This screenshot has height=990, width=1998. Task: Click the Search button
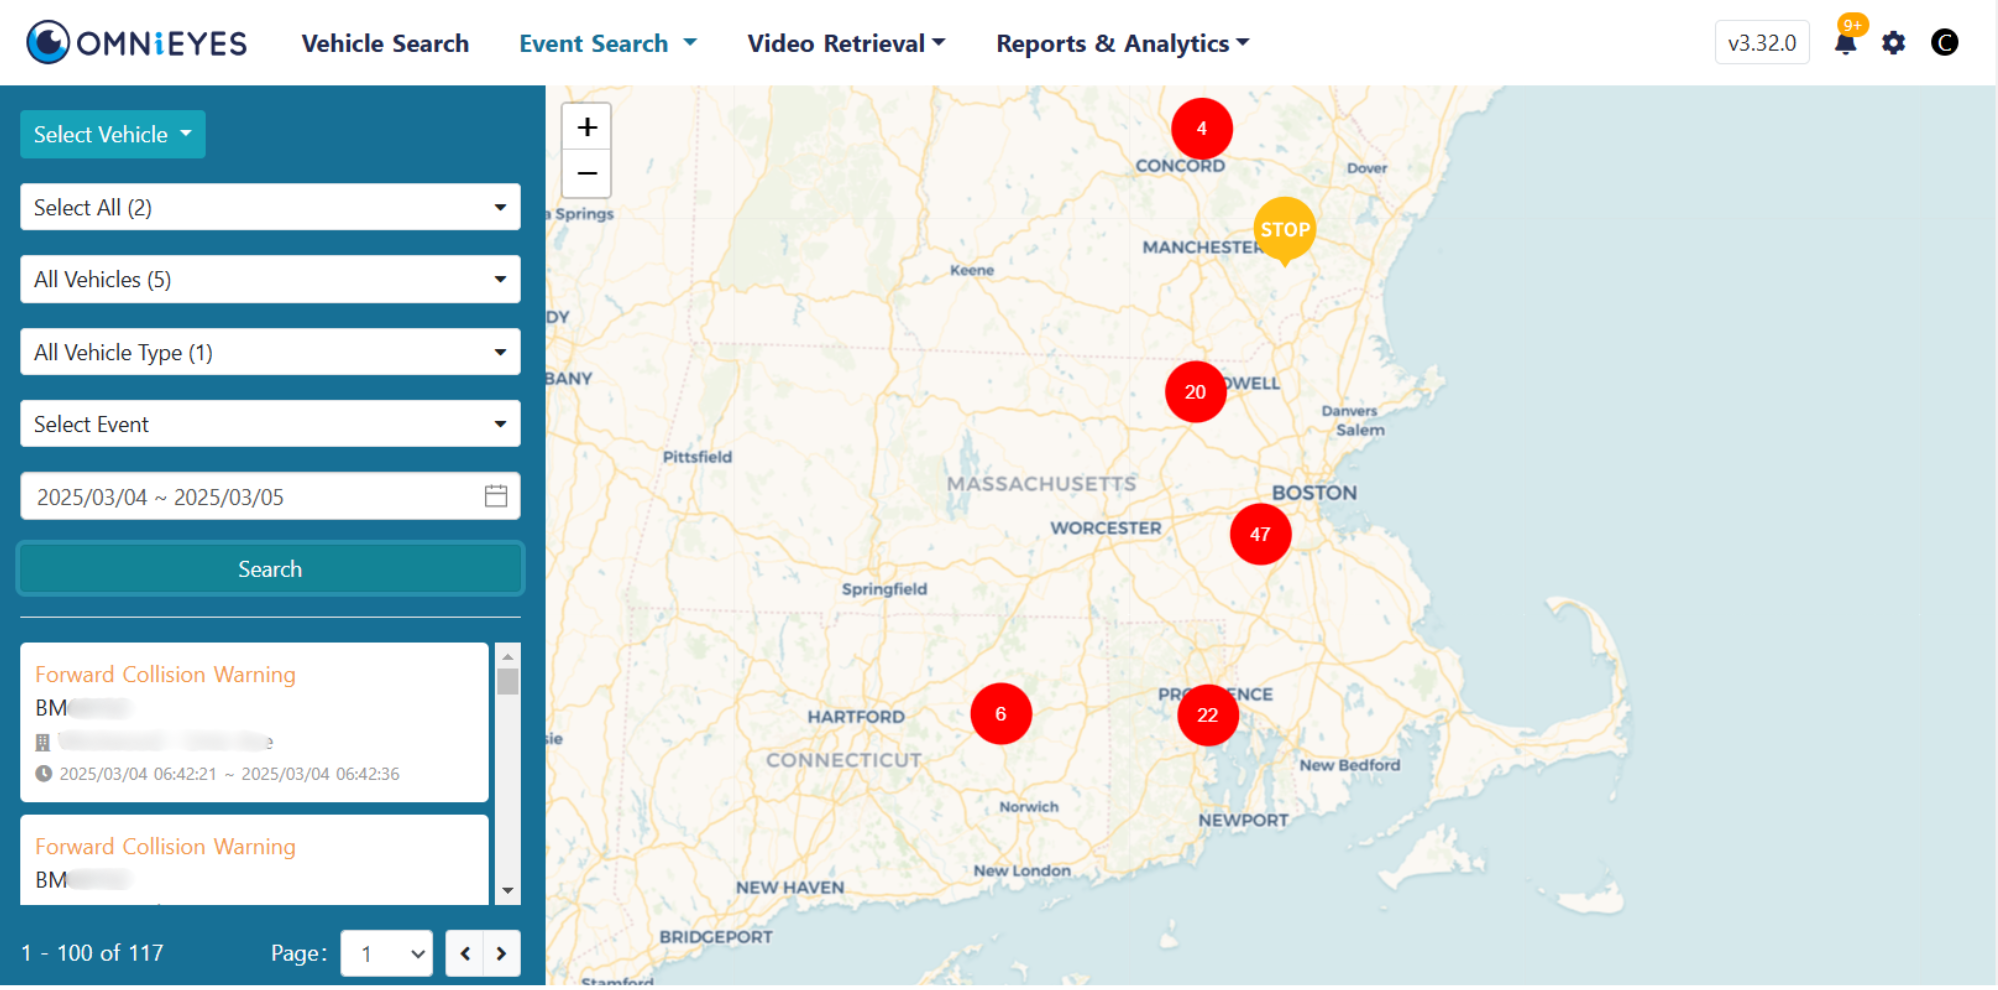pyautogui.click(x=269, y=568)
